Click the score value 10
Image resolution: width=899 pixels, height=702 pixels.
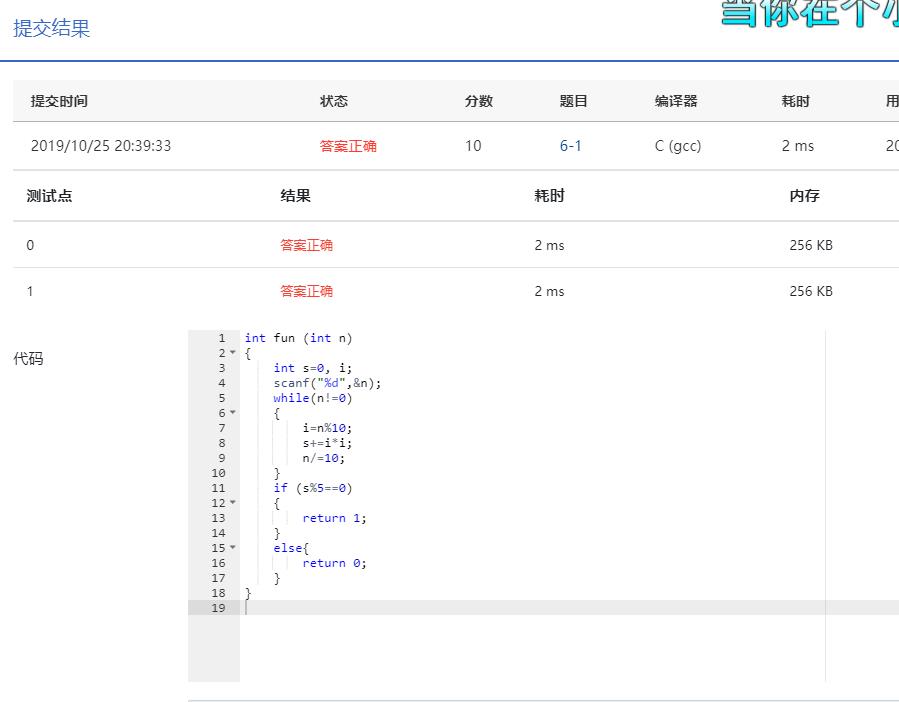(473, 146)
